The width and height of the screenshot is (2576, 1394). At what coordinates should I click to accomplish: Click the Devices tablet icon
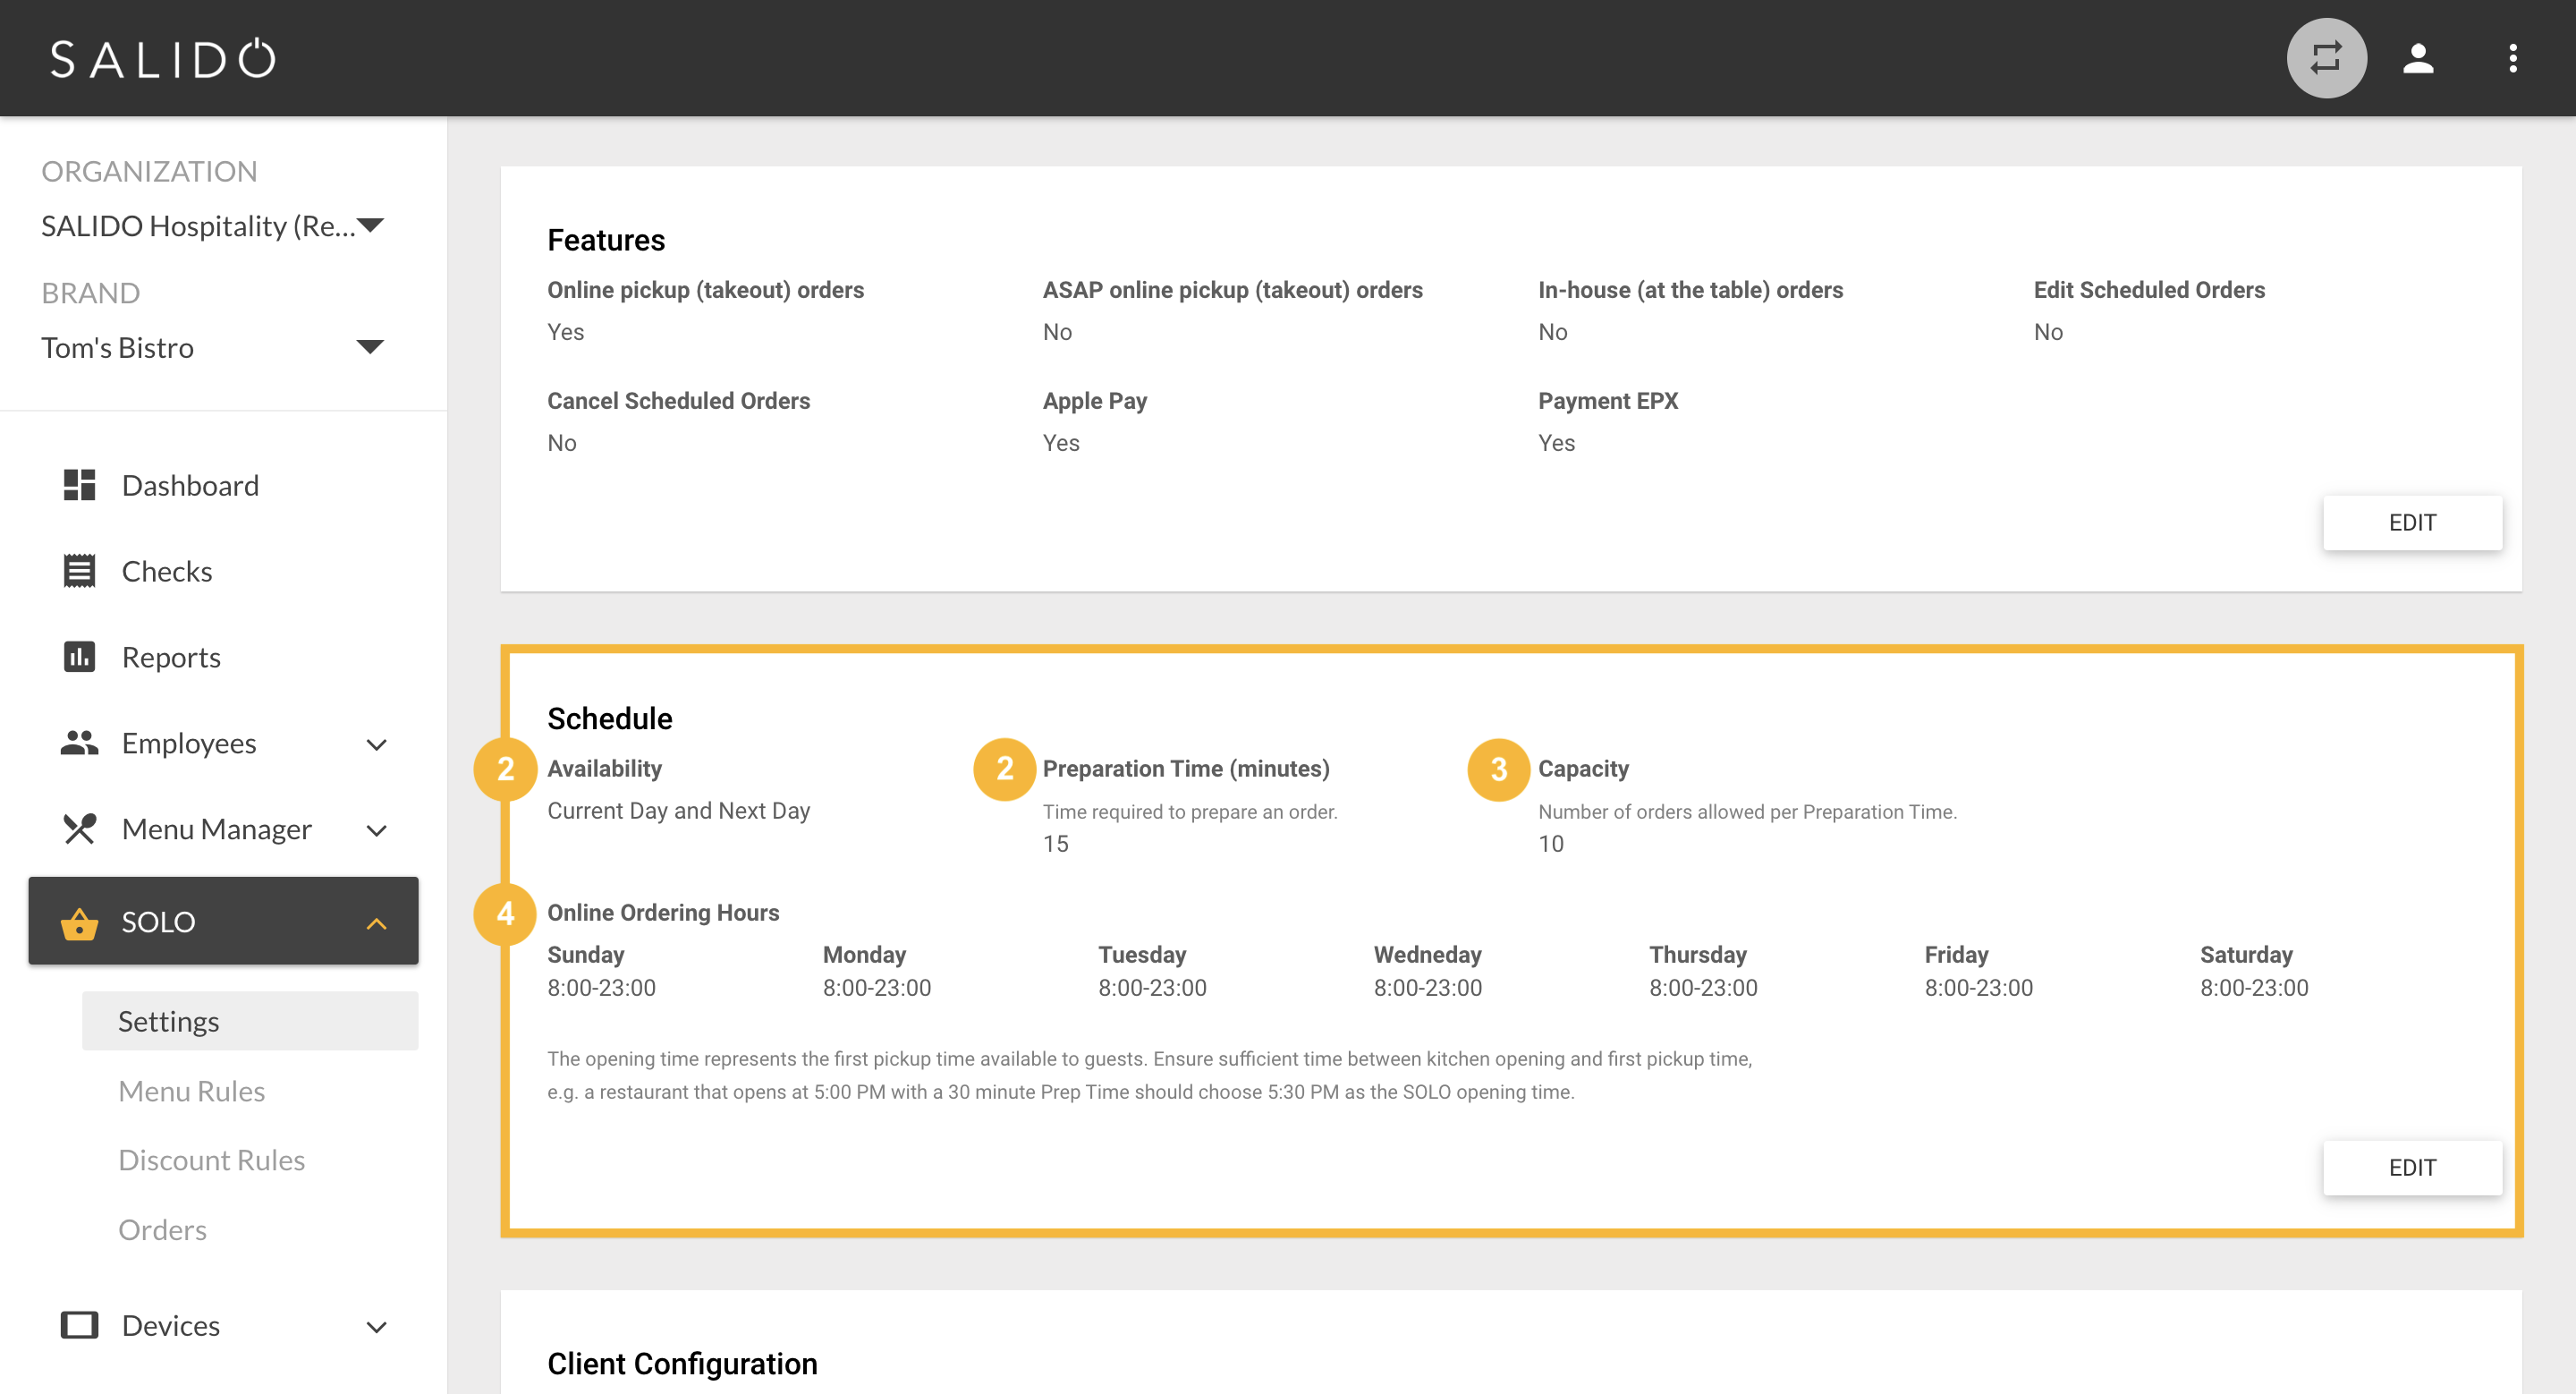[79, 1325]
